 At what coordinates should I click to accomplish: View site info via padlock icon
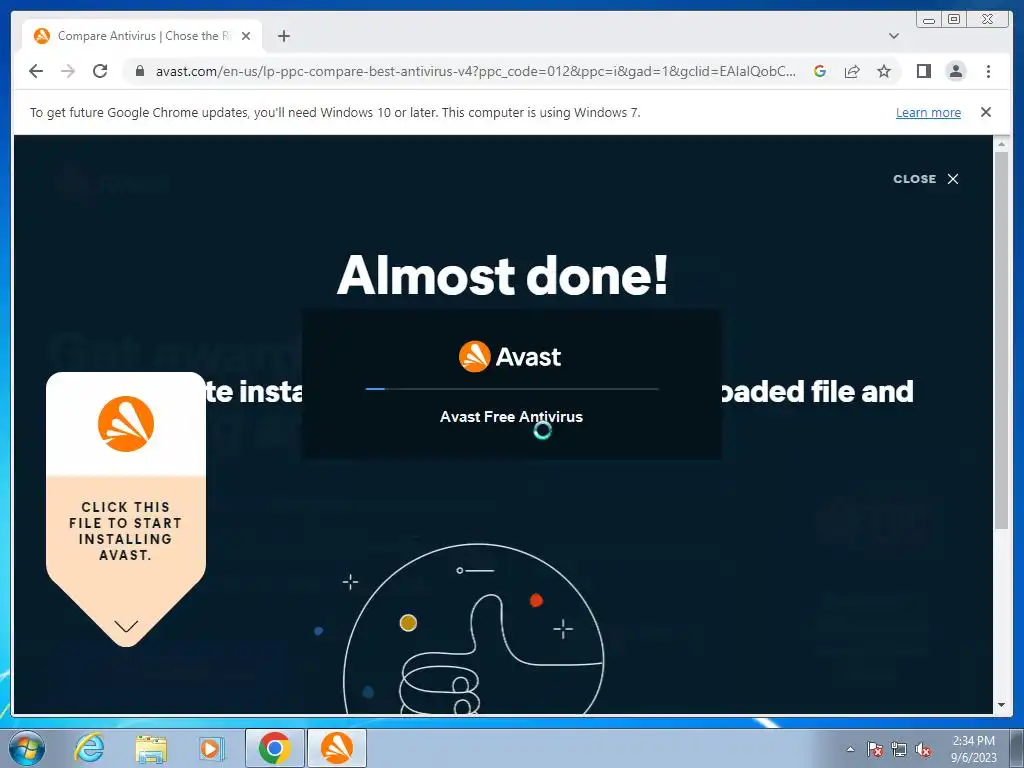click(x=139, y=71)
